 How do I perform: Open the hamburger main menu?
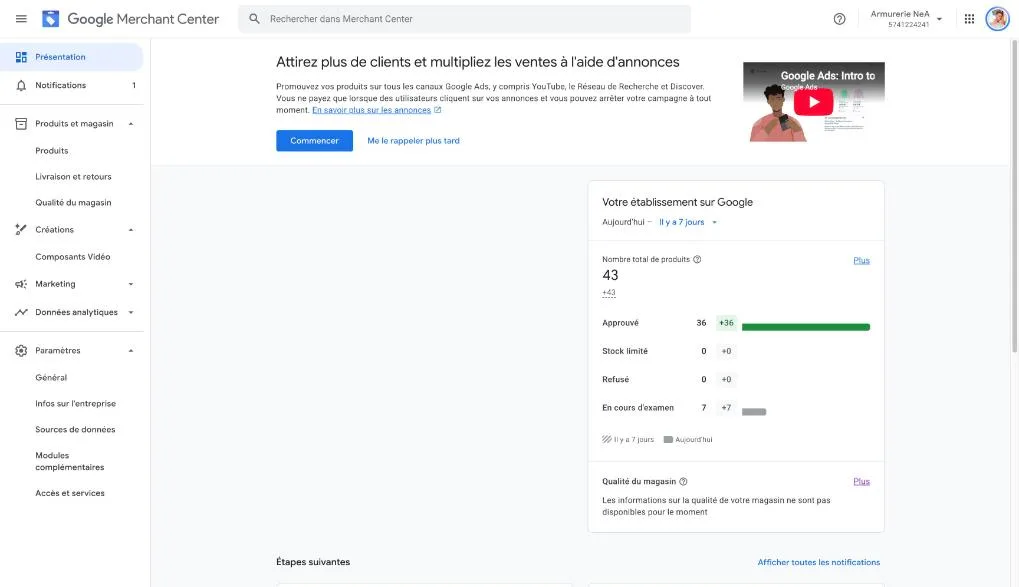pos(21,19)
